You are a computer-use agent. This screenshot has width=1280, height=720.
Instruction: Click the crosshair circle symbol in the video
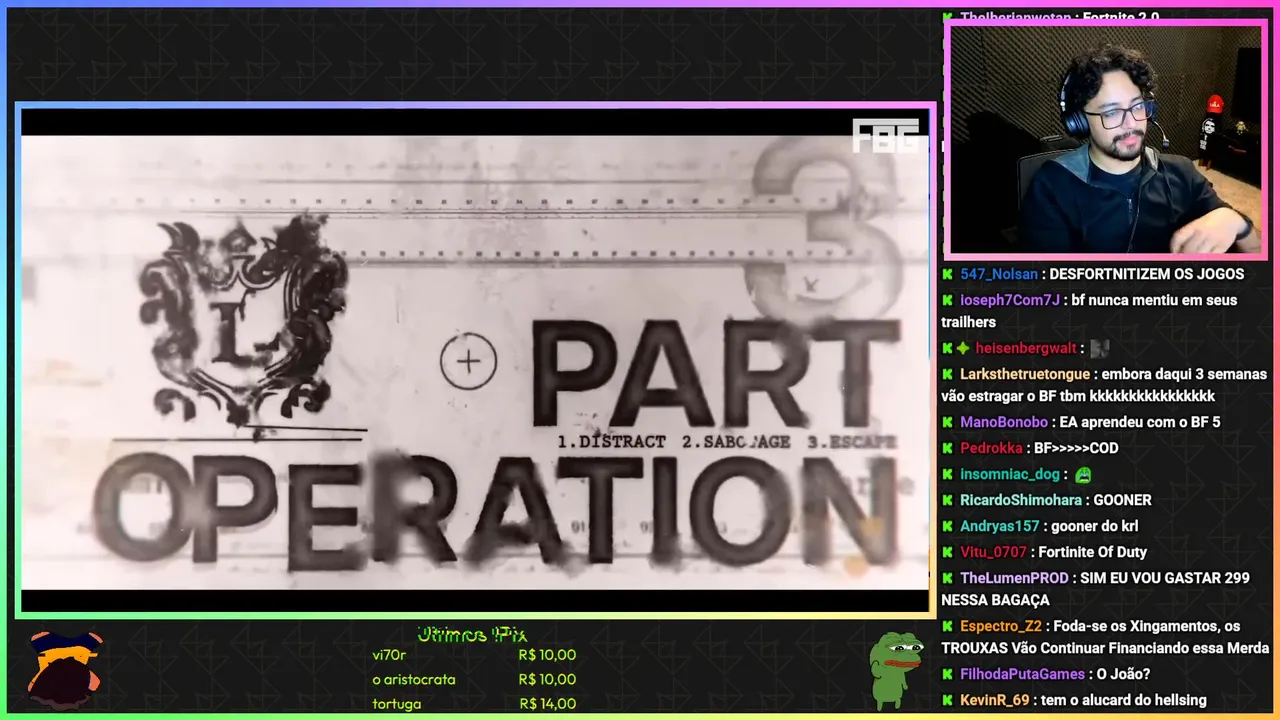pyautogui.click(x=468, y=361)
